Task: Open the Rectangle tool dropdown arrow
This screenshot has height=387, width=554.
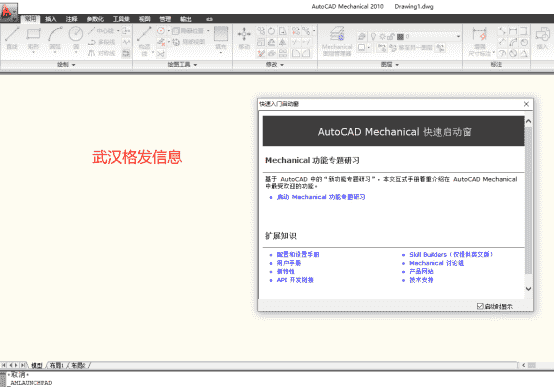Action: 33,52
